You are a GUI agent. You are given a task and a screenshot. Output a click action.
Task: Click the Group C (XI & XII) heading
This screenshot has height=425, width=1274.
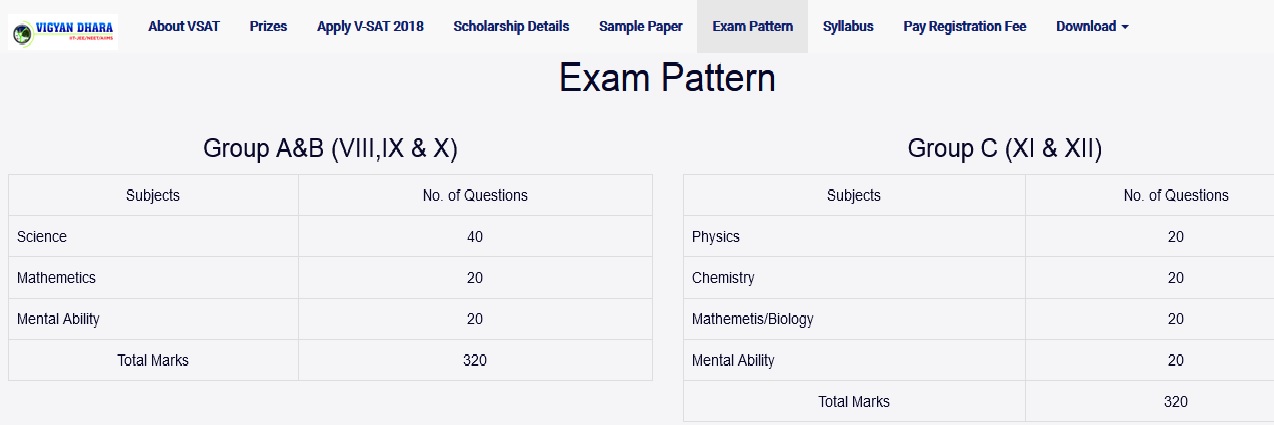click(x=1005, y=149)
